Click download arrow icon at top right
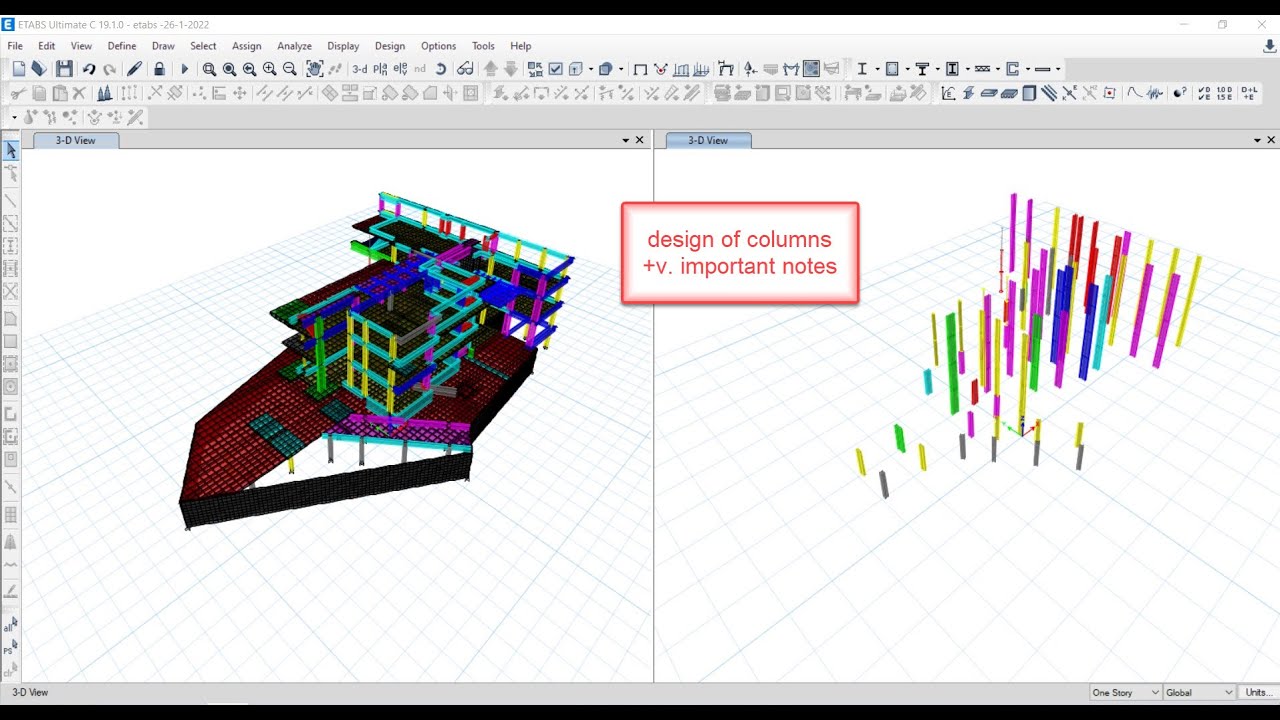Image resolution: width=1280 pixels, height=720 pixels. [1270, 46]
